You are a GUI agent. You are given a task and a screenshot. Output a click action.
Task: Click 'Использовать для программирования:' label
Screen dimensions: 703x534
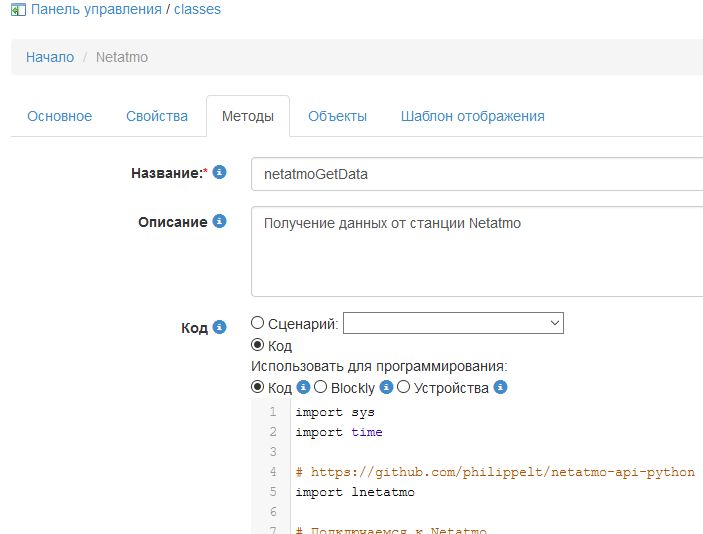tap(379, 366)
